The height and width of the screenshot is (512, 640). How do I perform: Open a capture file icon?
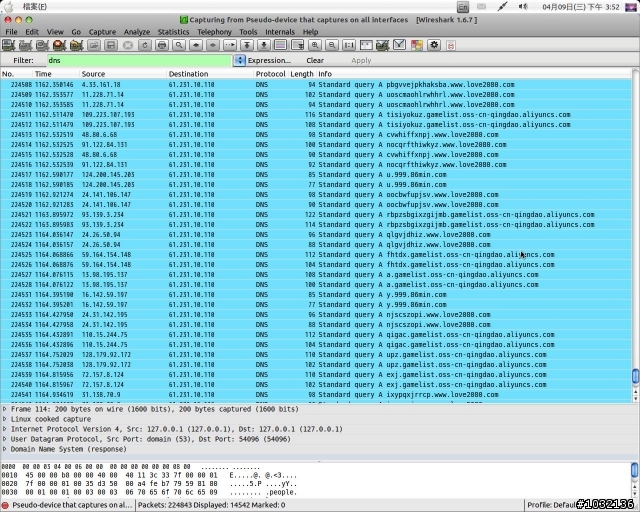click(94, 45)
